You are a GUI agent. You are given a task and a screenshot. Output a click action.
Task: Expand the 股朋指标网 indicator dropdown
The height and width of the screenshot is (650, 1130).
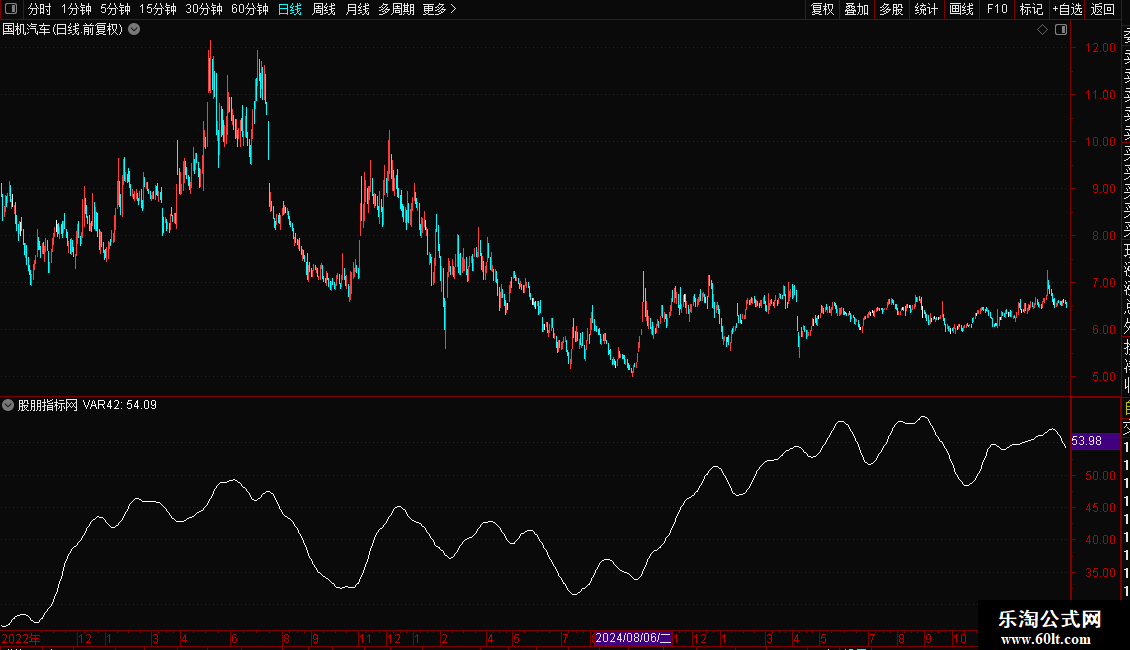tap(8, 405)
